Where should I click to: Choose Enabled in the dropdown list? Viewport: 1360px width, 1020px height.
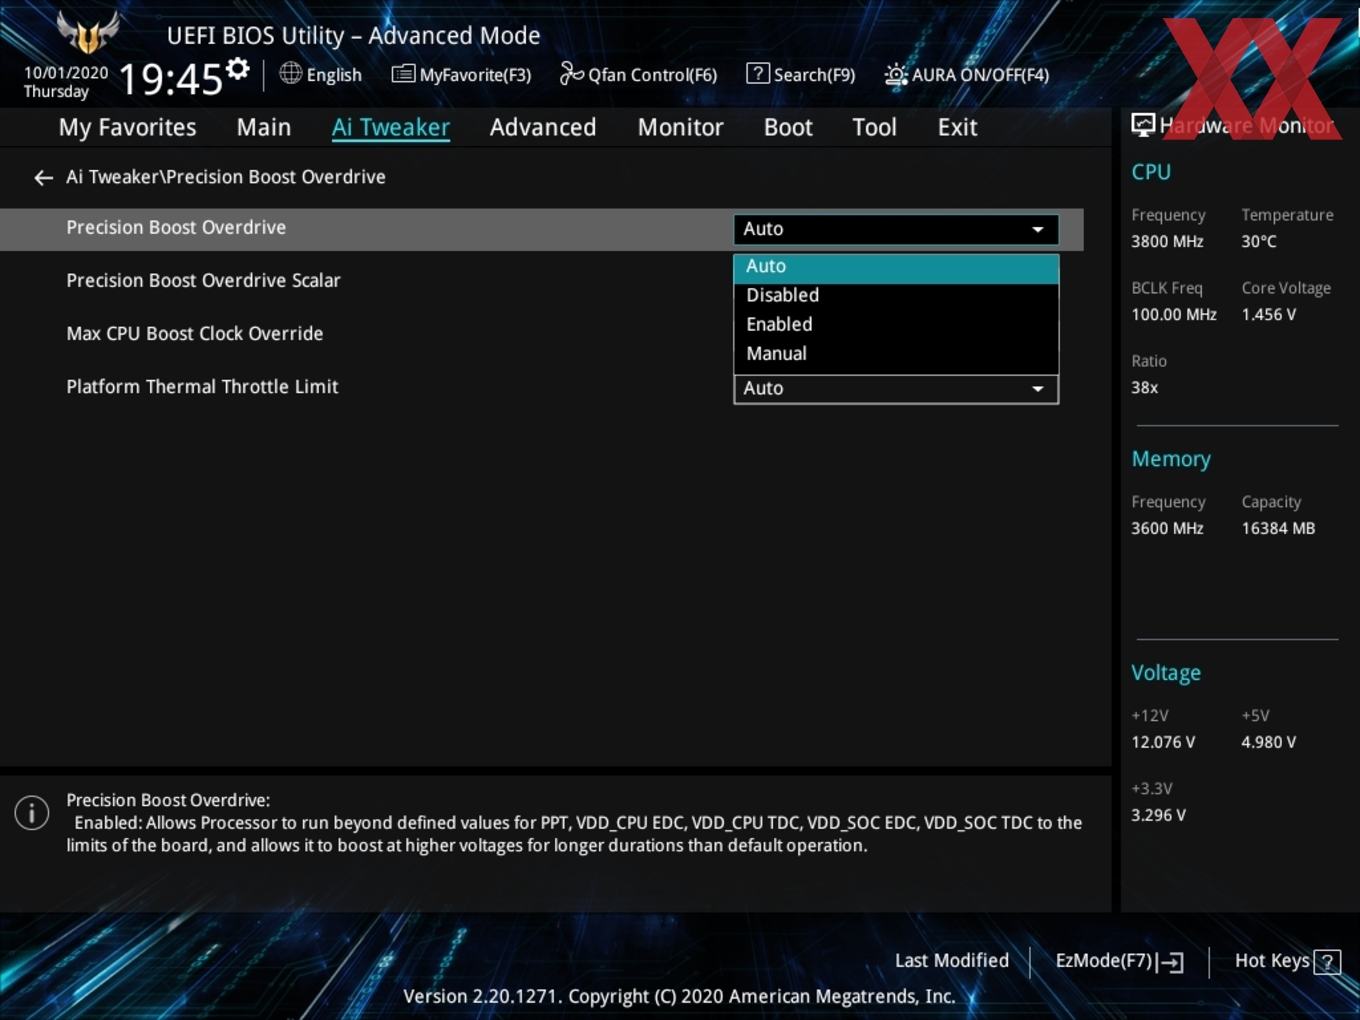tap(896, 325)
